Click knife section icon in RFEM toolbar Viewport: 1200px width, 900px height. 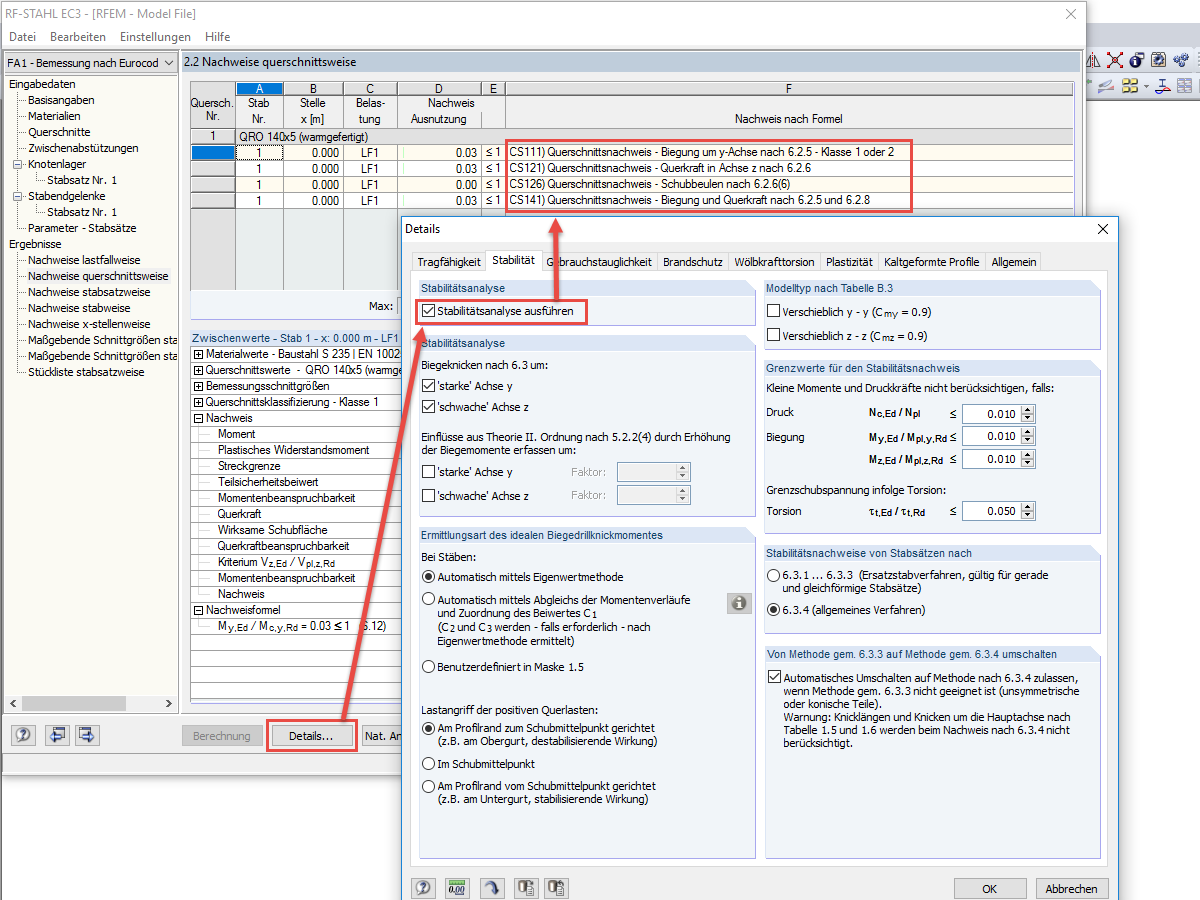(1106, 86)
